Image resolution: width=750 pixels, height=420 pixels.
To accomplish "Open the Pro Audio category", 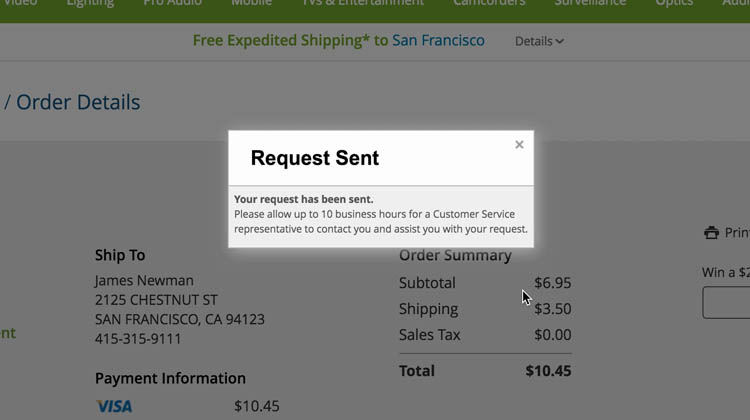I will [172, 3].
